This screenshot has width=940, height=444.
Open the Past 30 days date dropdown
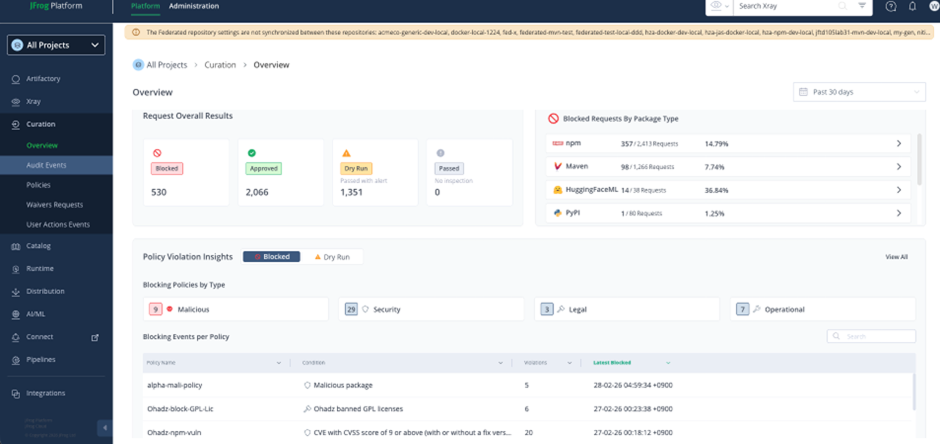[859, 92]
